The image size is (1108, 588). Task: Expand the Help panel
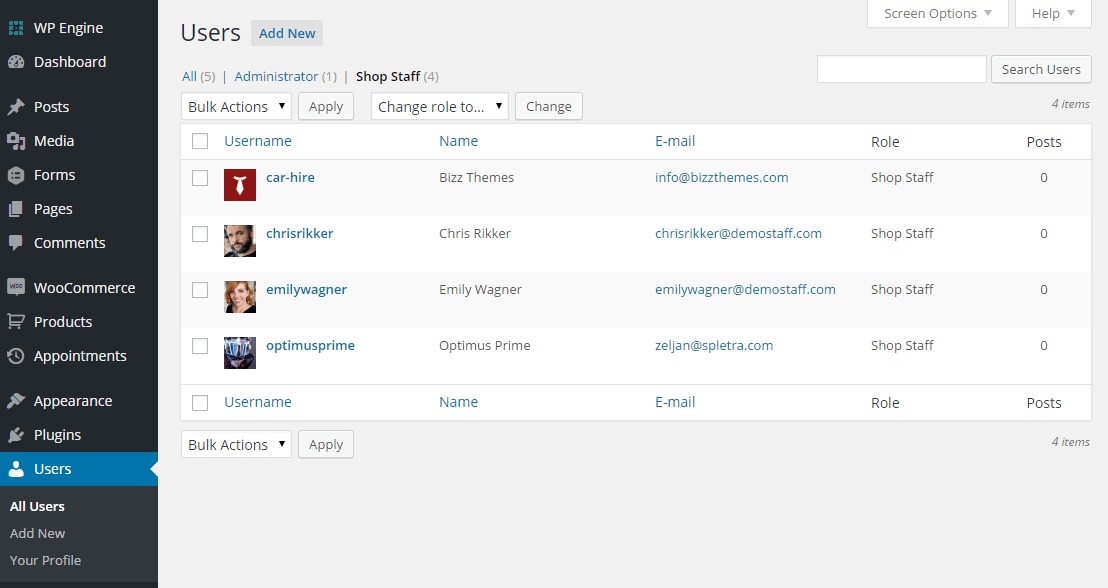tap(1053, 13)
